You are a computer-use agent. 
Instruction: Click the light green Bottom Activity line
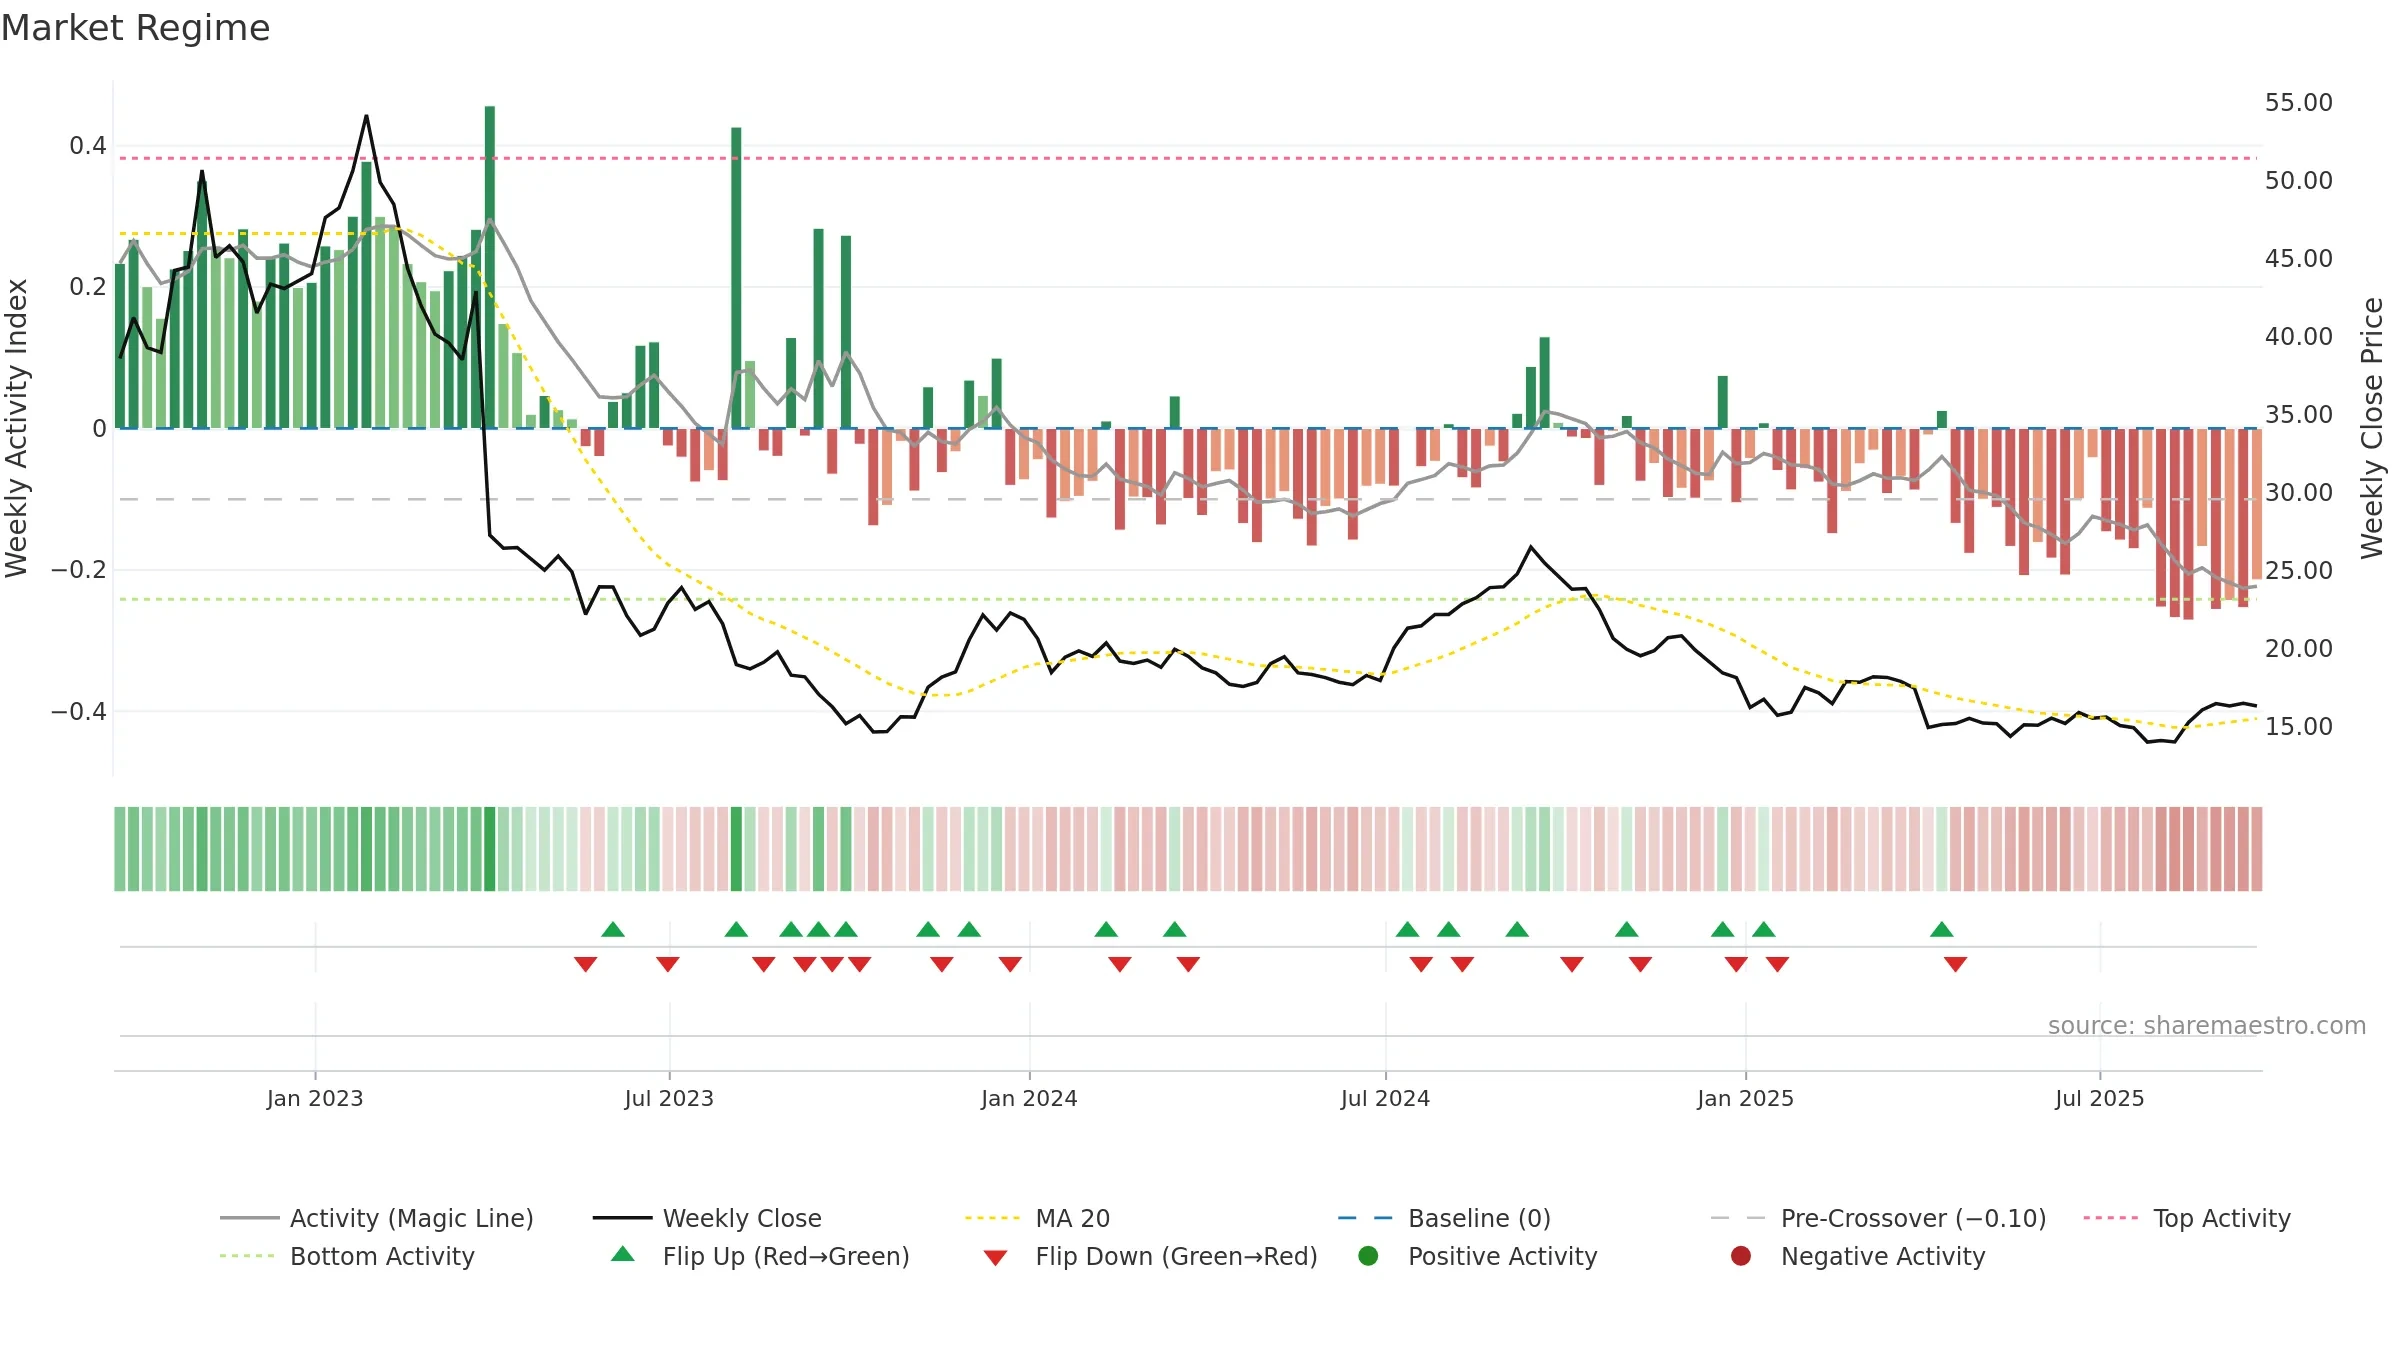point(1188,599)
